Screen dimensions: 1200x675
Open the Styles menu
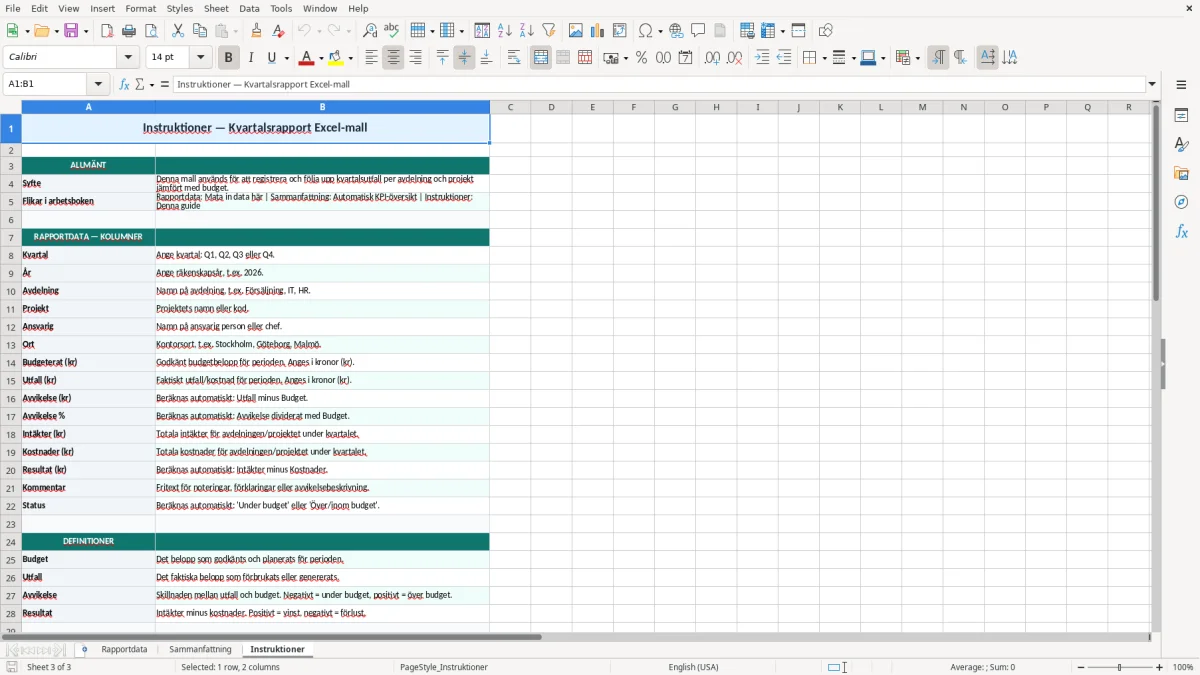tap(180, 8)
